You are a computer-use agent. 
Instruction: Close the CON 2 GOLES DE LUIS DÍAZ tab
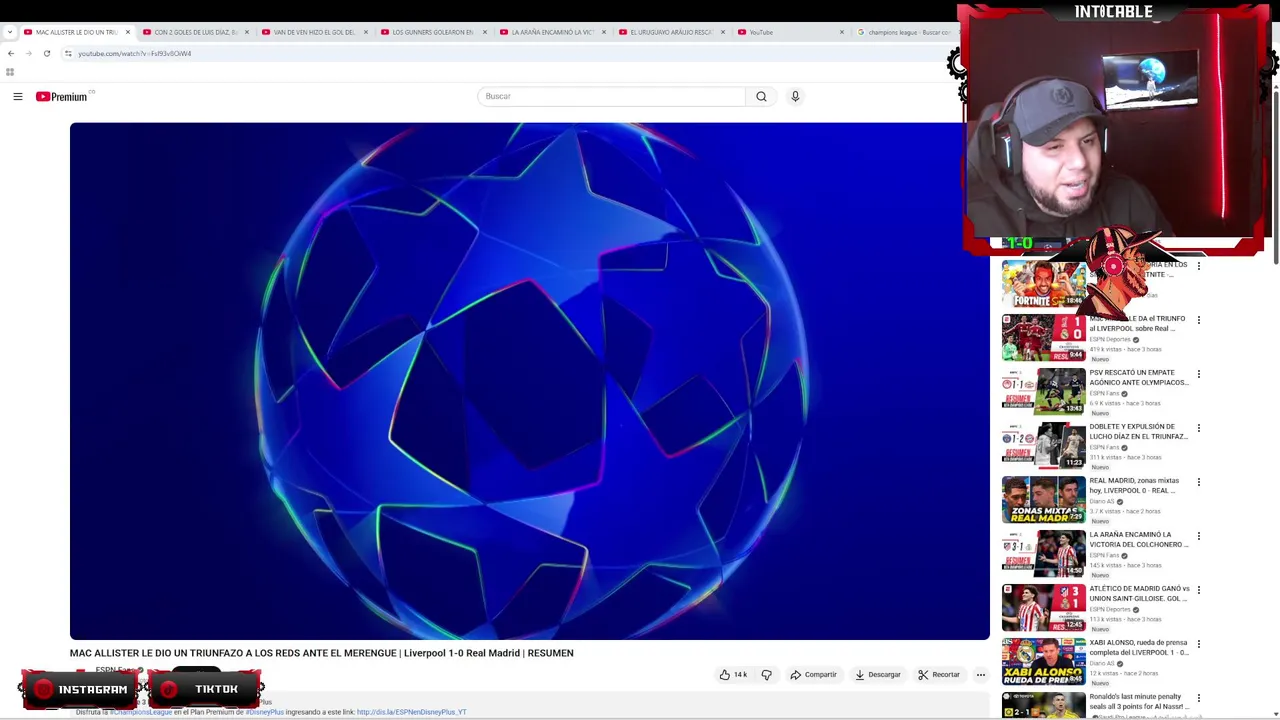pos(248,32)
